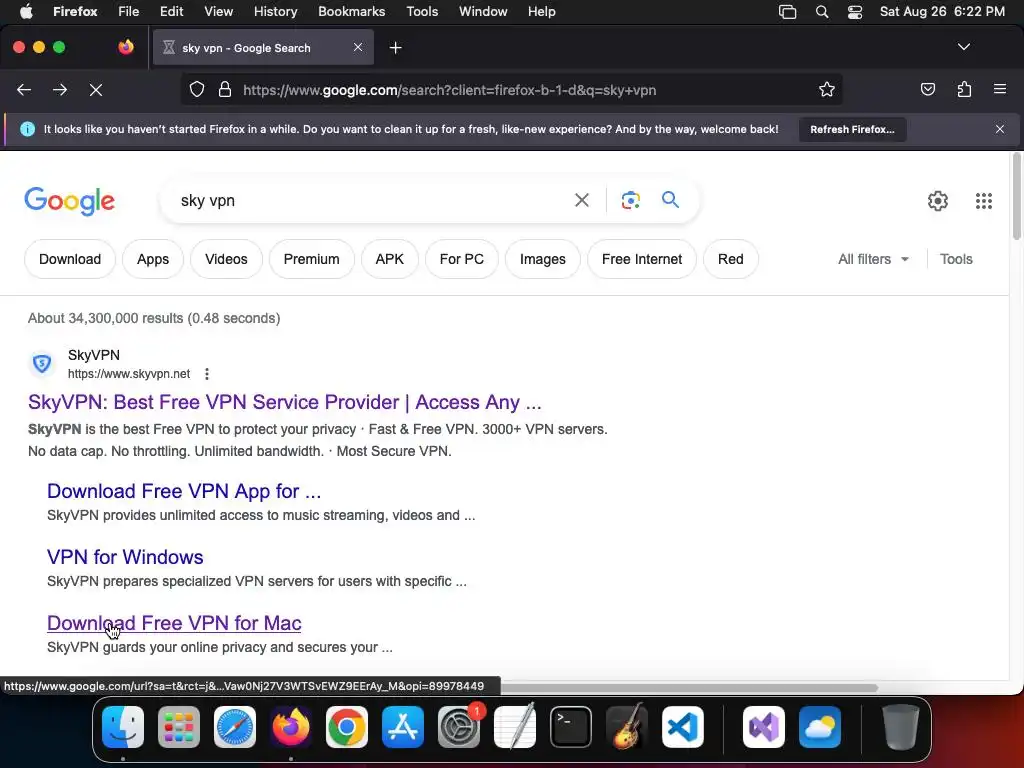This screenshot has height=768, width=1024.
Task: Select the APK filter chip
Action: [390, 259]
